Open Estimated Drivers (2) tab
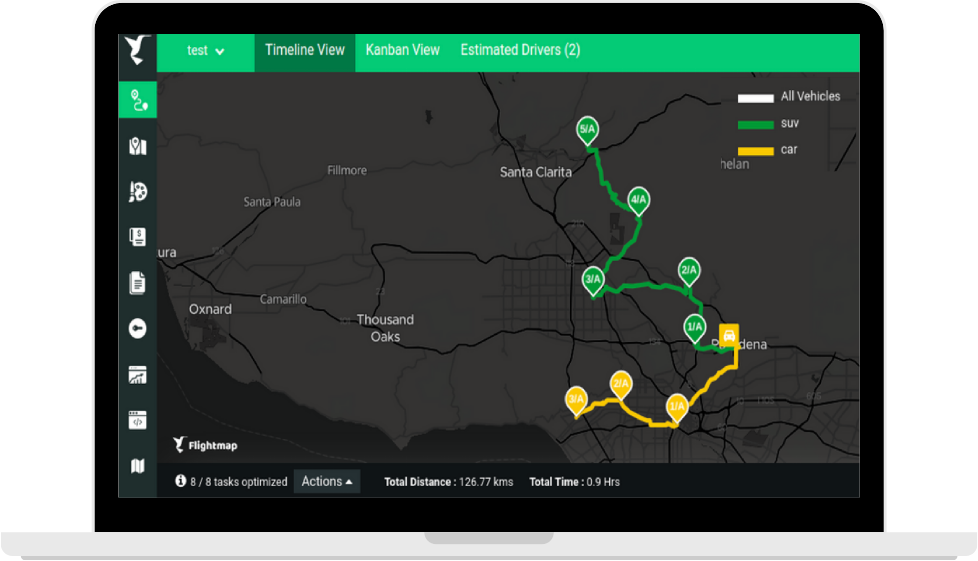 pyautogui.click(x=520, y=51)
